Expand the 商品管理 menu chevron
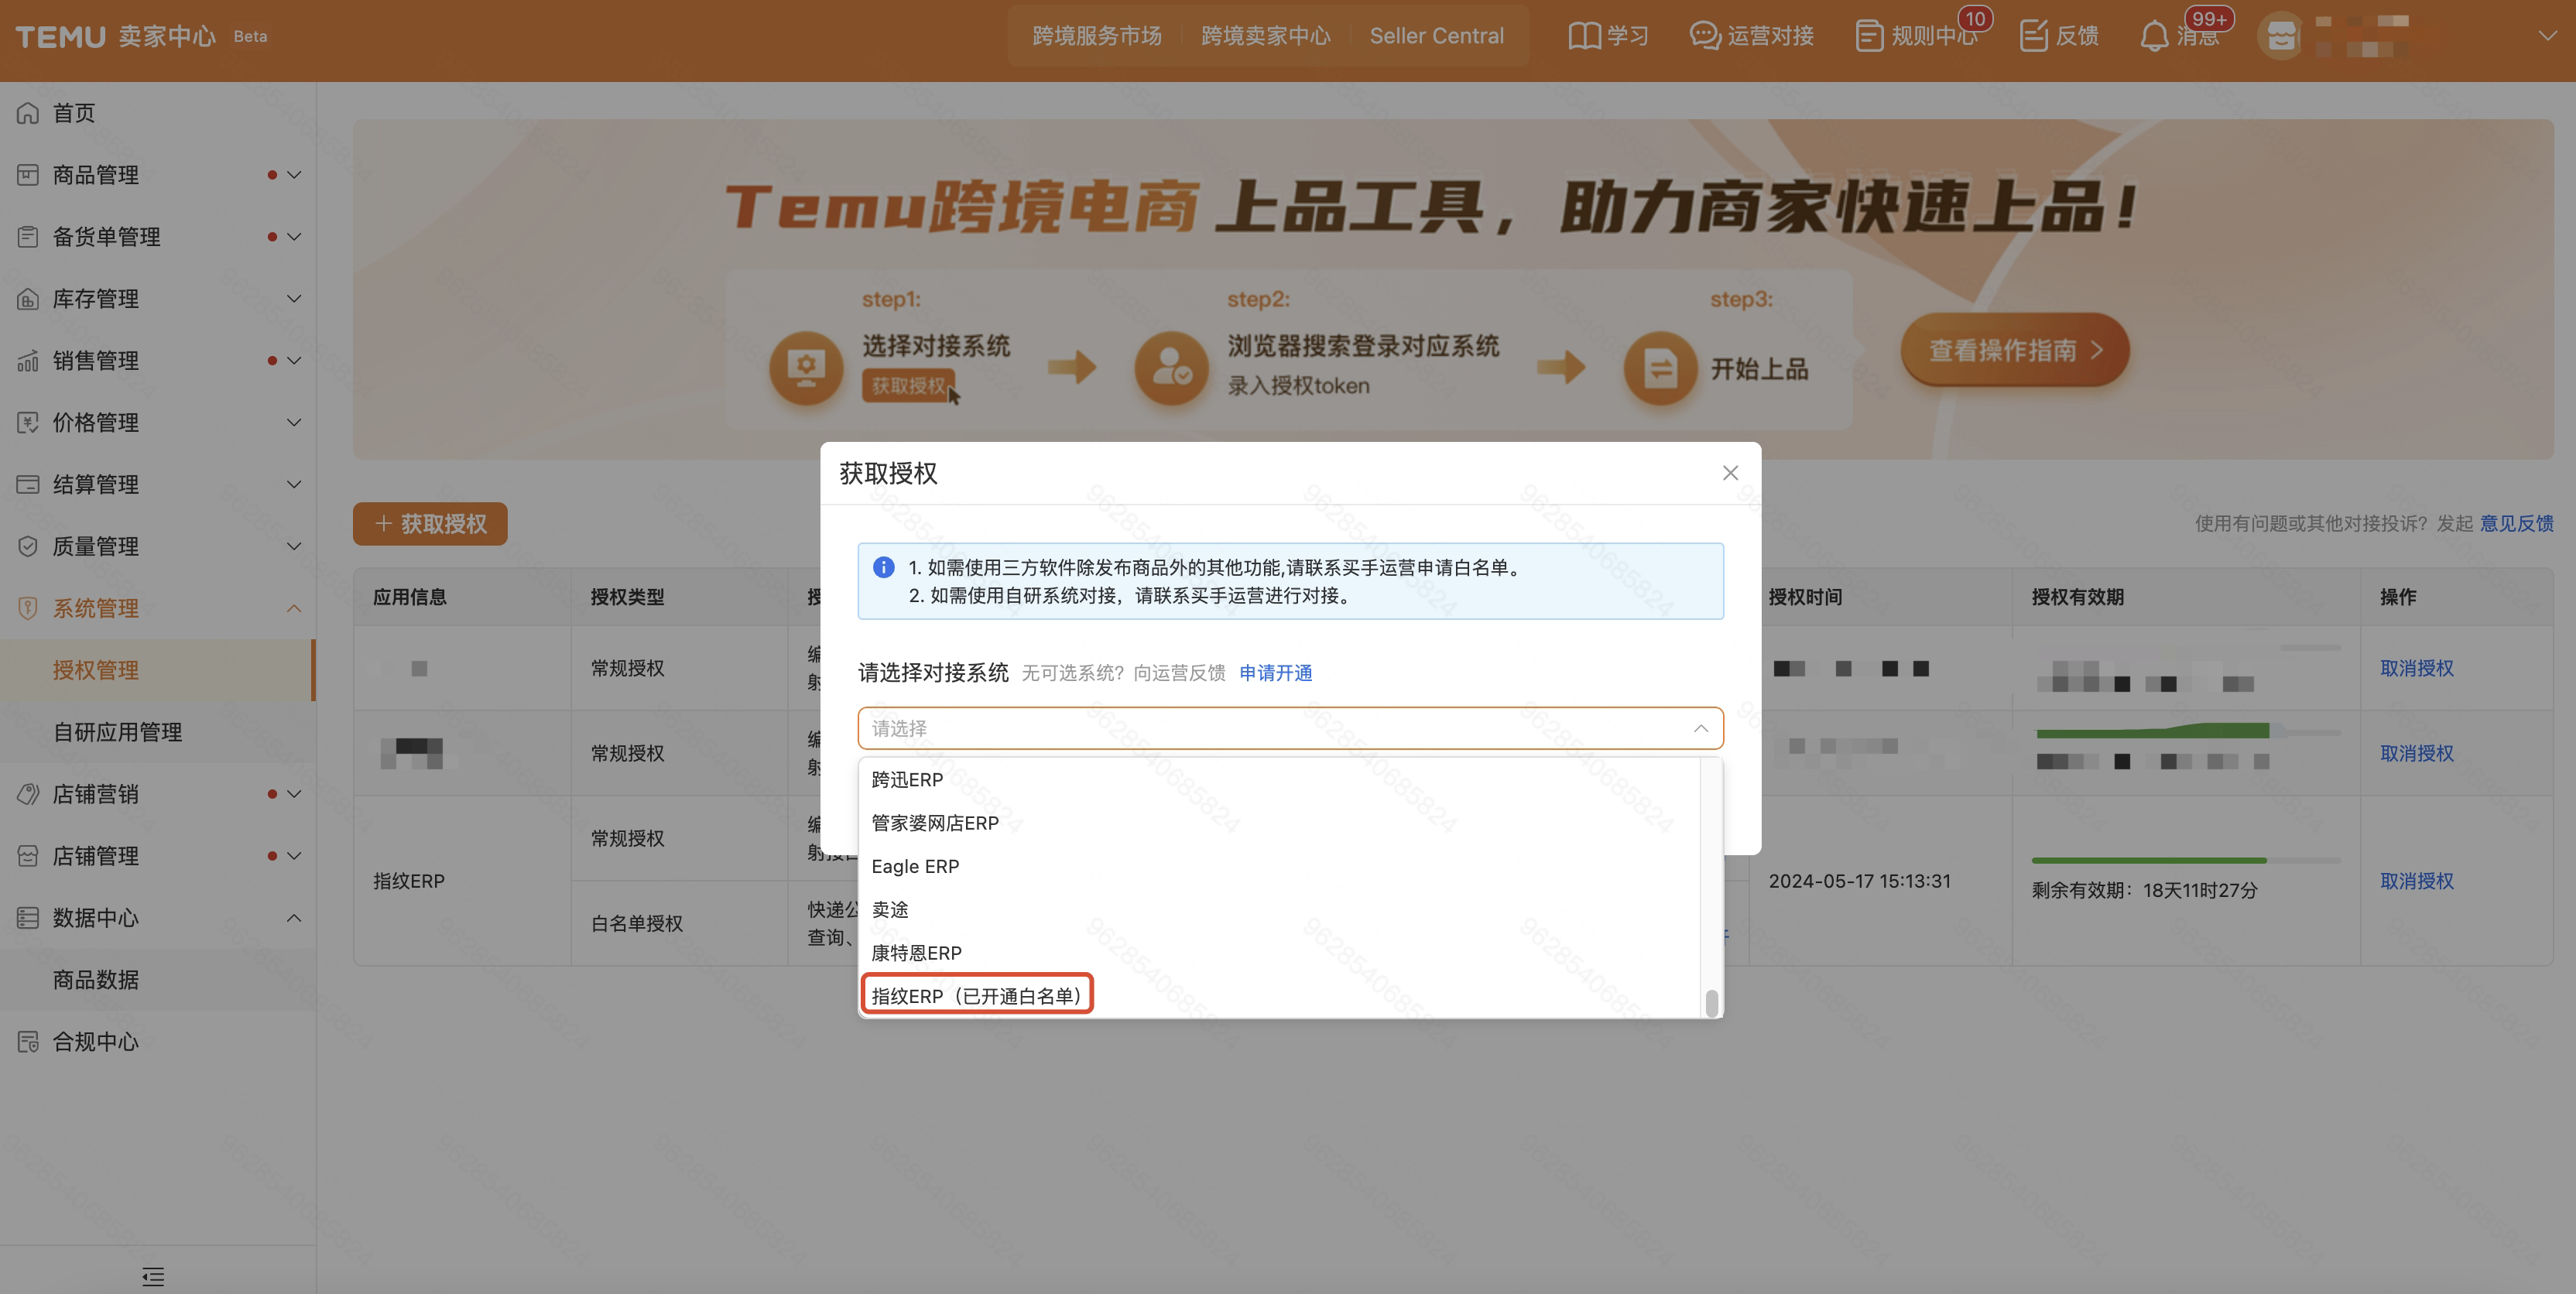The height and width of the screenshot is (1294, 2576). [293, 174]
